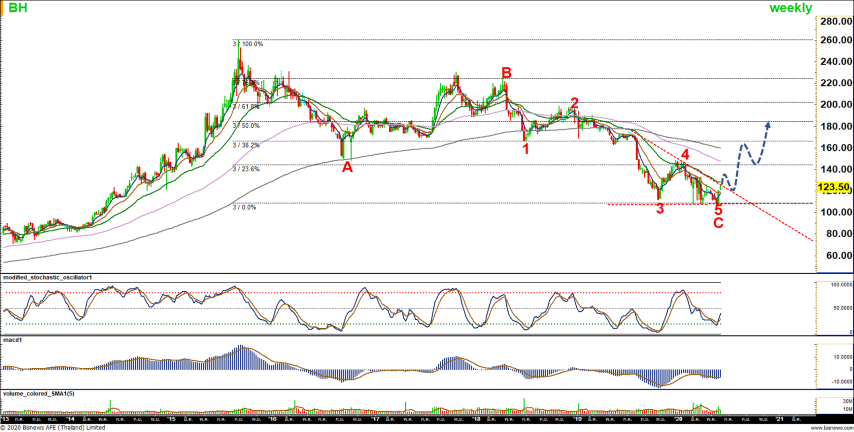Image resolution: width=854 pixels, height=432 pixels.
Task: Click the red wave 2 marker
Action: 574,103
